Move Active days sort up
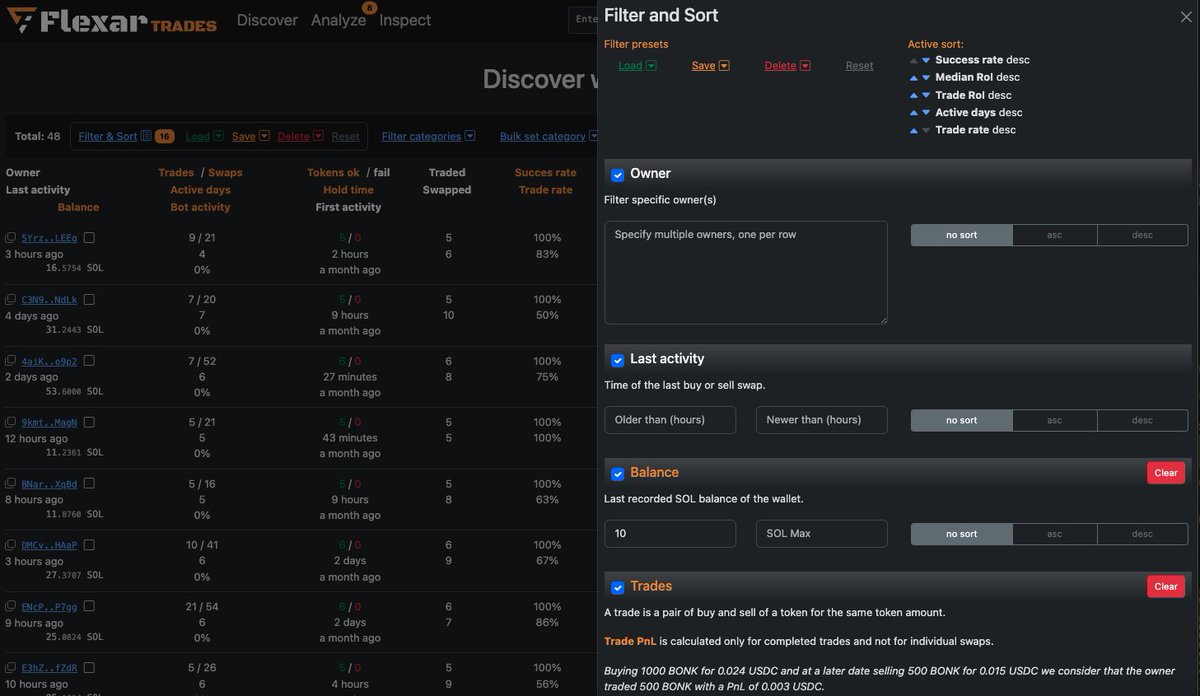1200x696 pixels. 913,112
